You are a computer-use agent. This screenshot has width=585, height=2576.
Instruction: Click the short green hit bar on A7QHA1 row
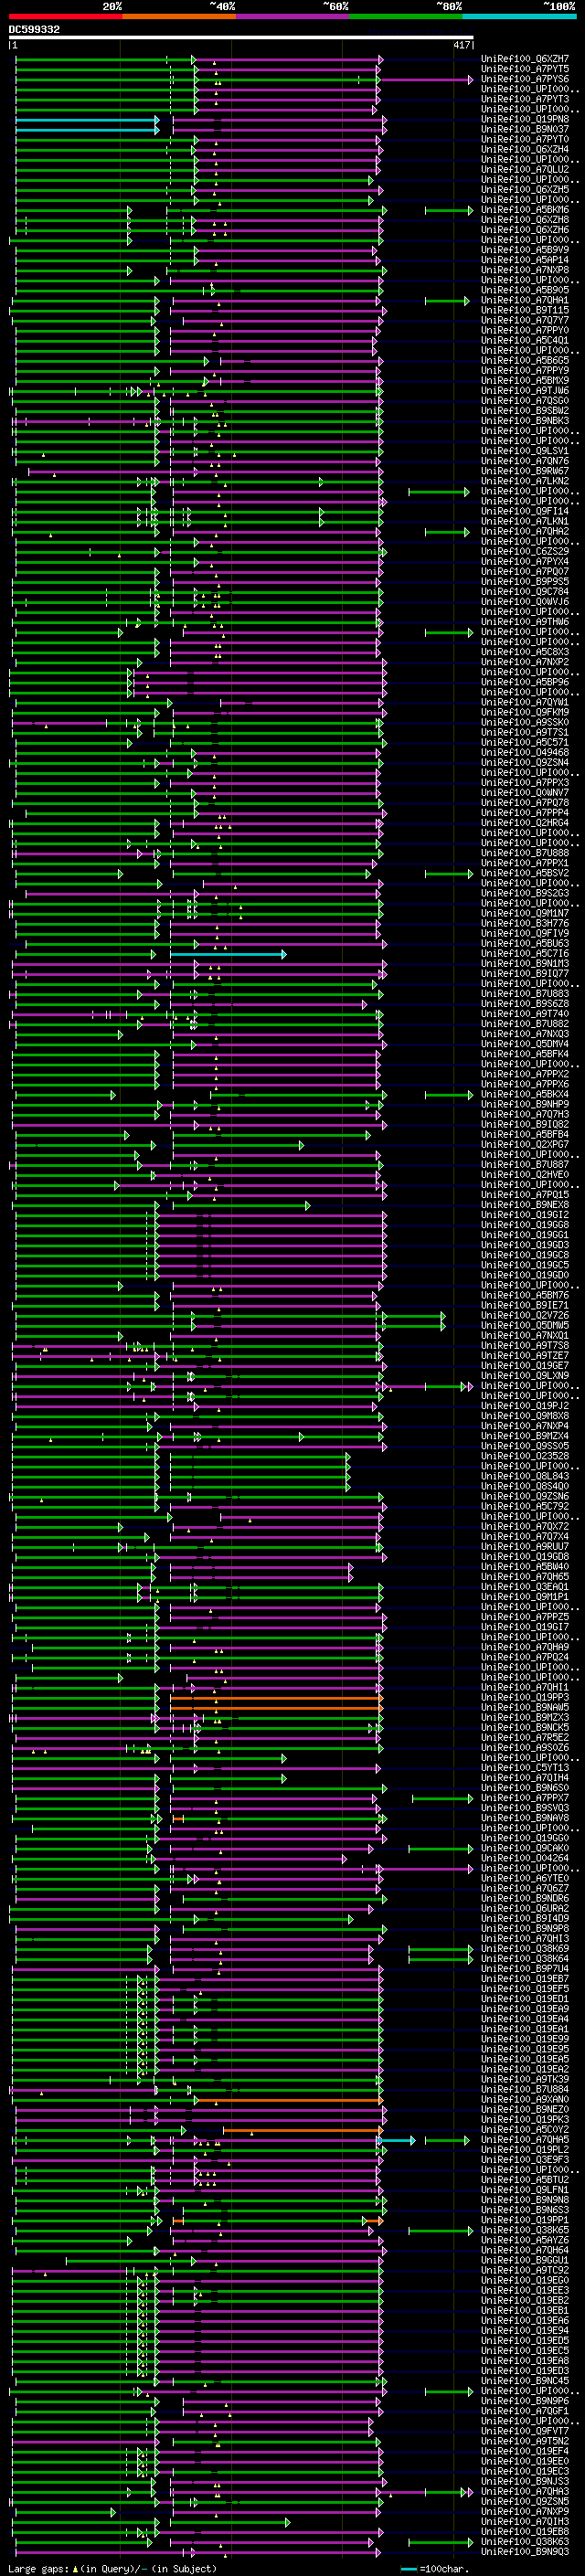447,300
